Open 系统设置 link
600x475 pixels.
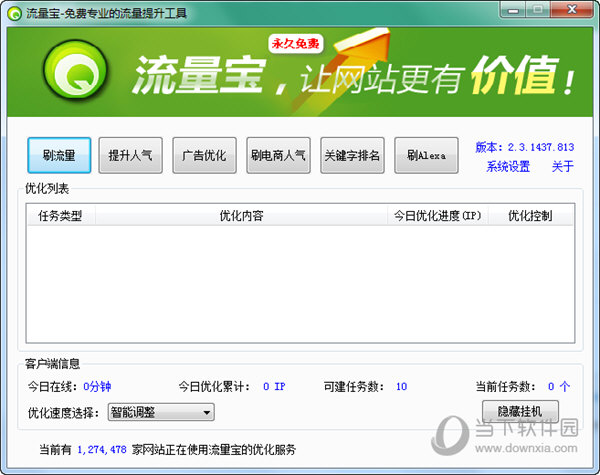[x=508, y=166]
